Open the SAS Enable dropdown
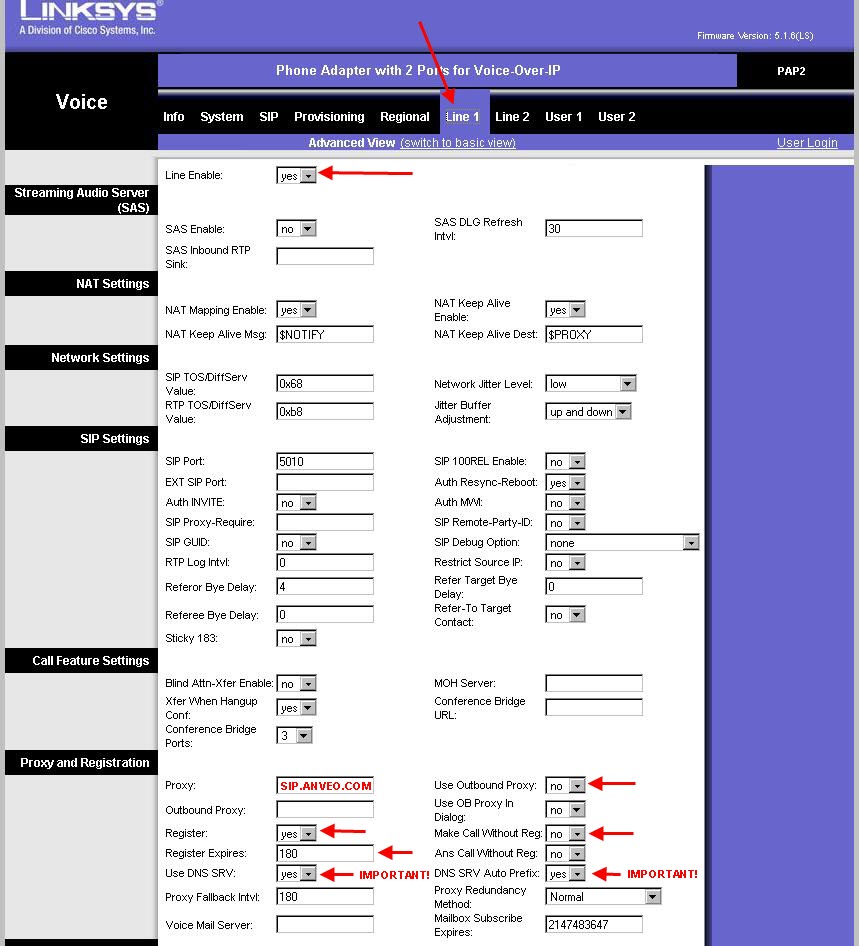 pos(296,229)
